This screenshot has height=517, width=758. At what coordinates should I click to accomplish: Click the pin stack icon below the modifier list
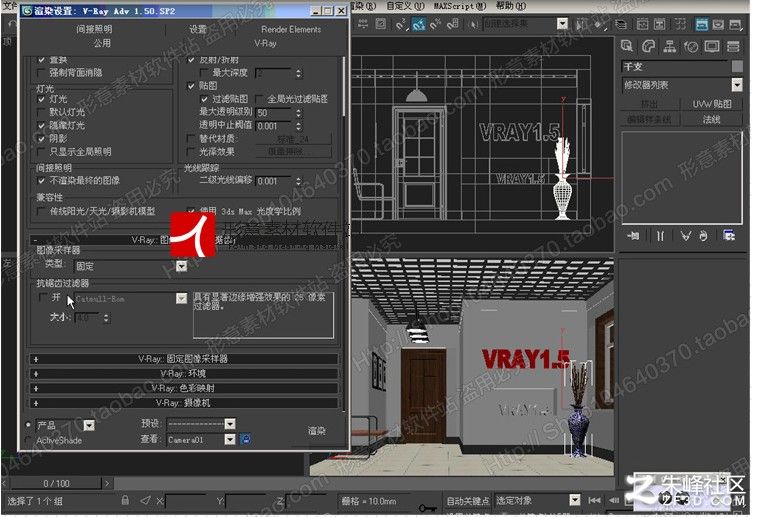click(633, 236)
